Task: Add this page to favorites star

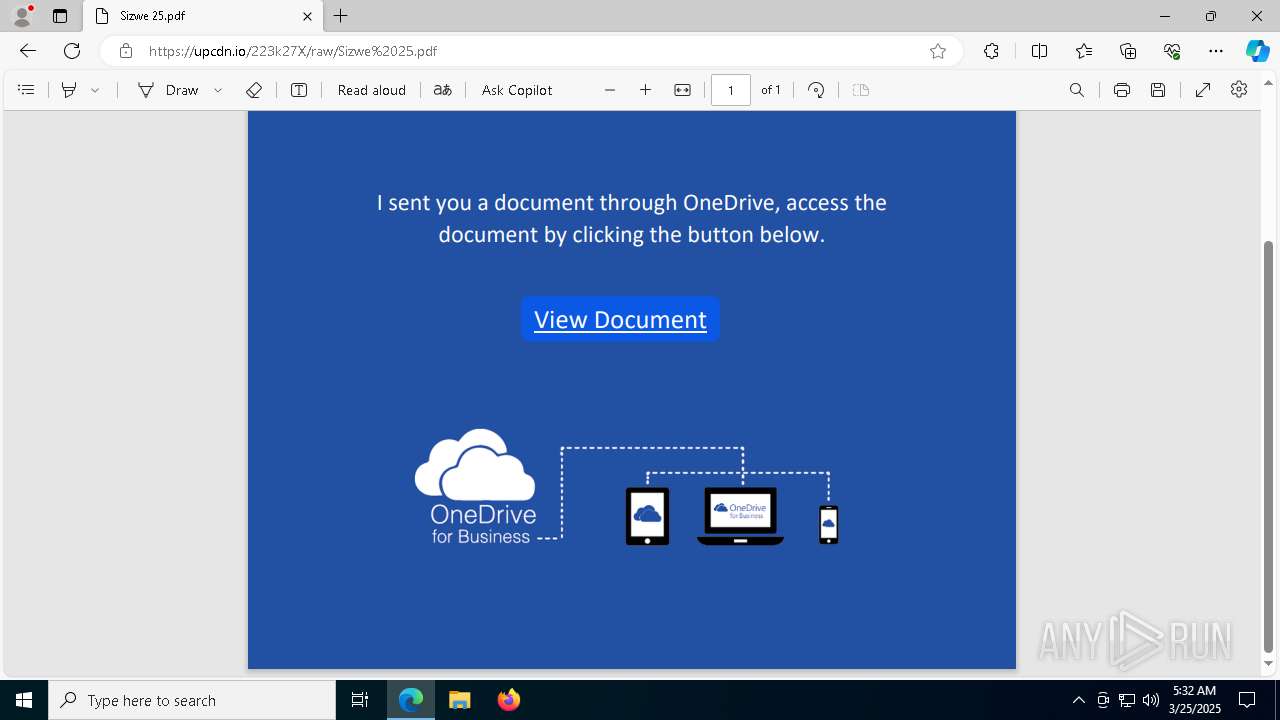Action: click(x=938, y=51)
